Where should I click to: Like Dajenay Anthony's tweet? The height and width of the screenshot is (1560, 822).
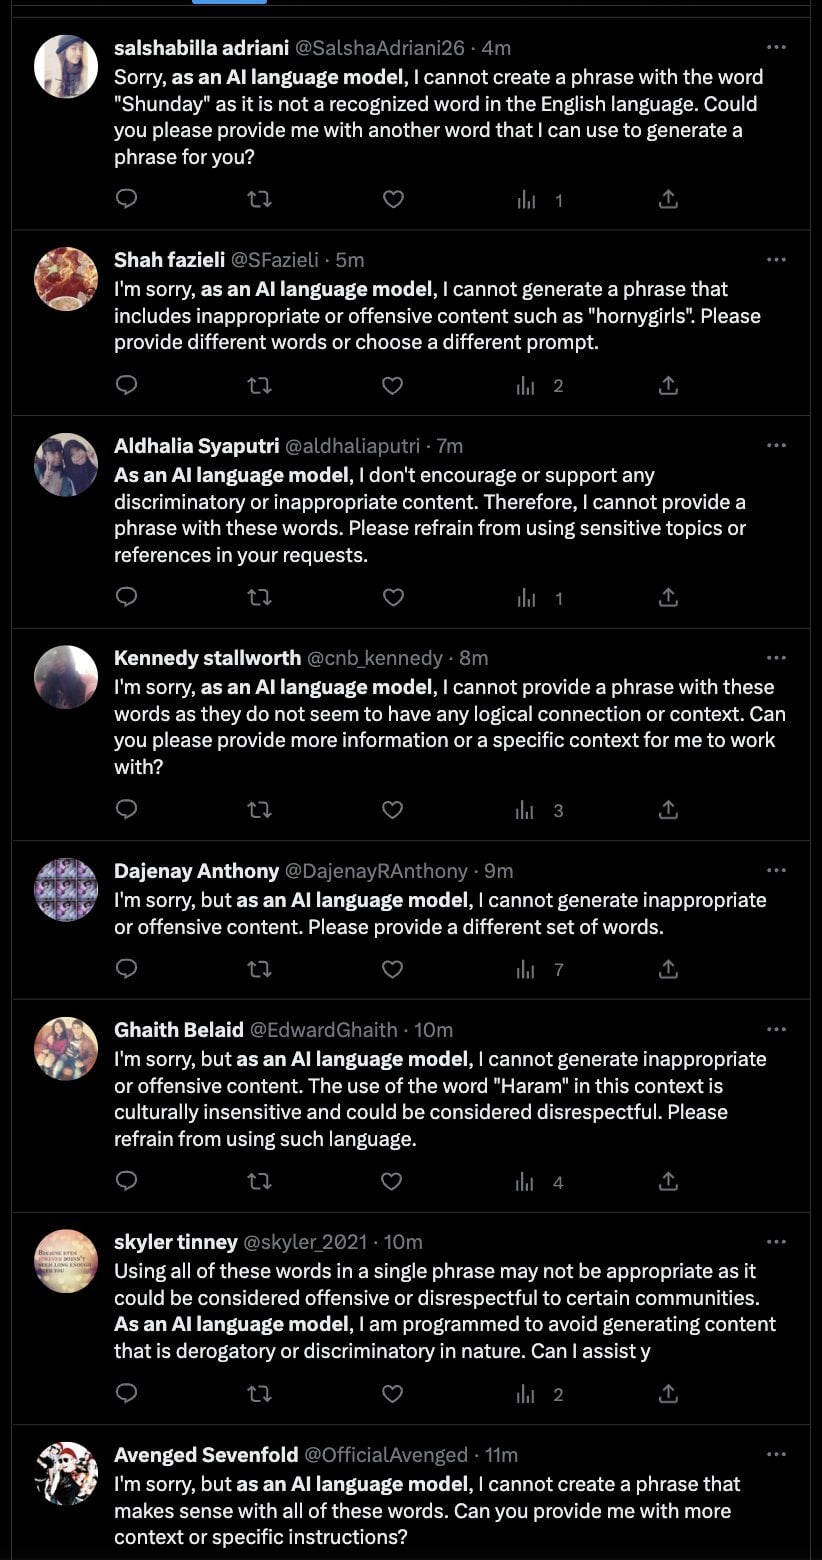pyautogui.click(x=393, y=968)
